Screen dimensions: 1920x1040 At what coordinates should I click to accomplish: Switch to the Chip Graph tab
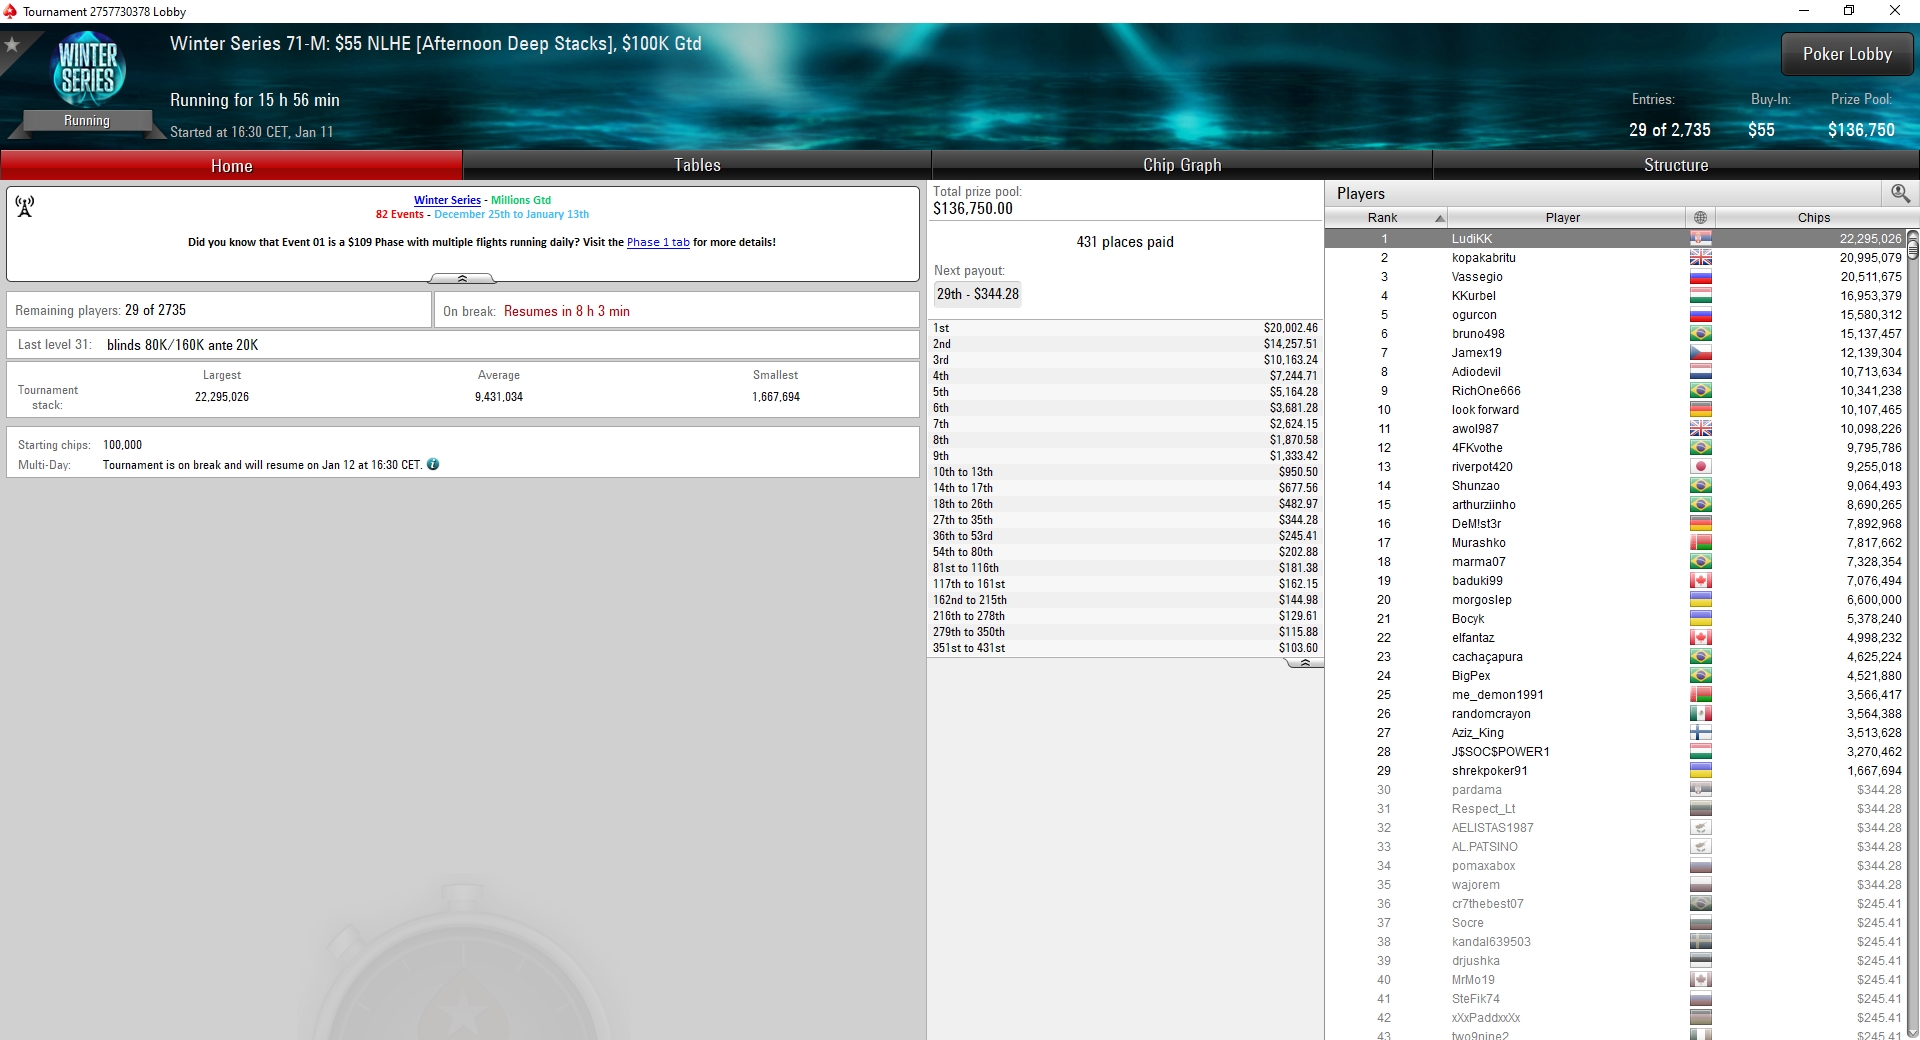coord(1182,165)
